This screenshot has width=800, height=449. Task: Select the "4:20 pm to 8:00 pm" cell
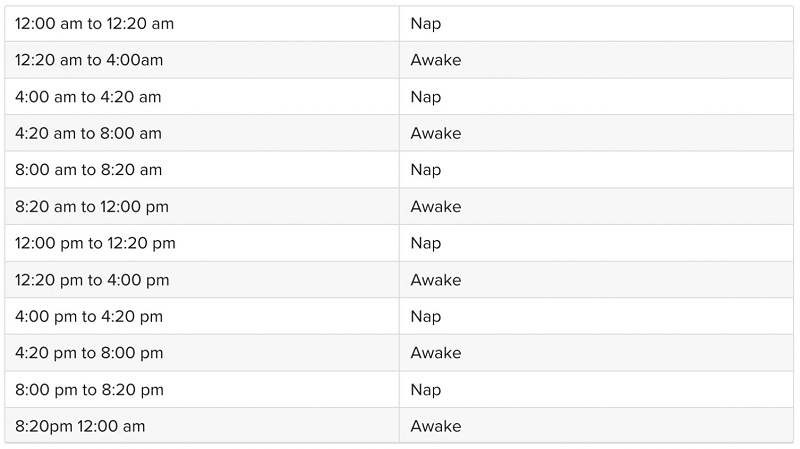[89, 353]
